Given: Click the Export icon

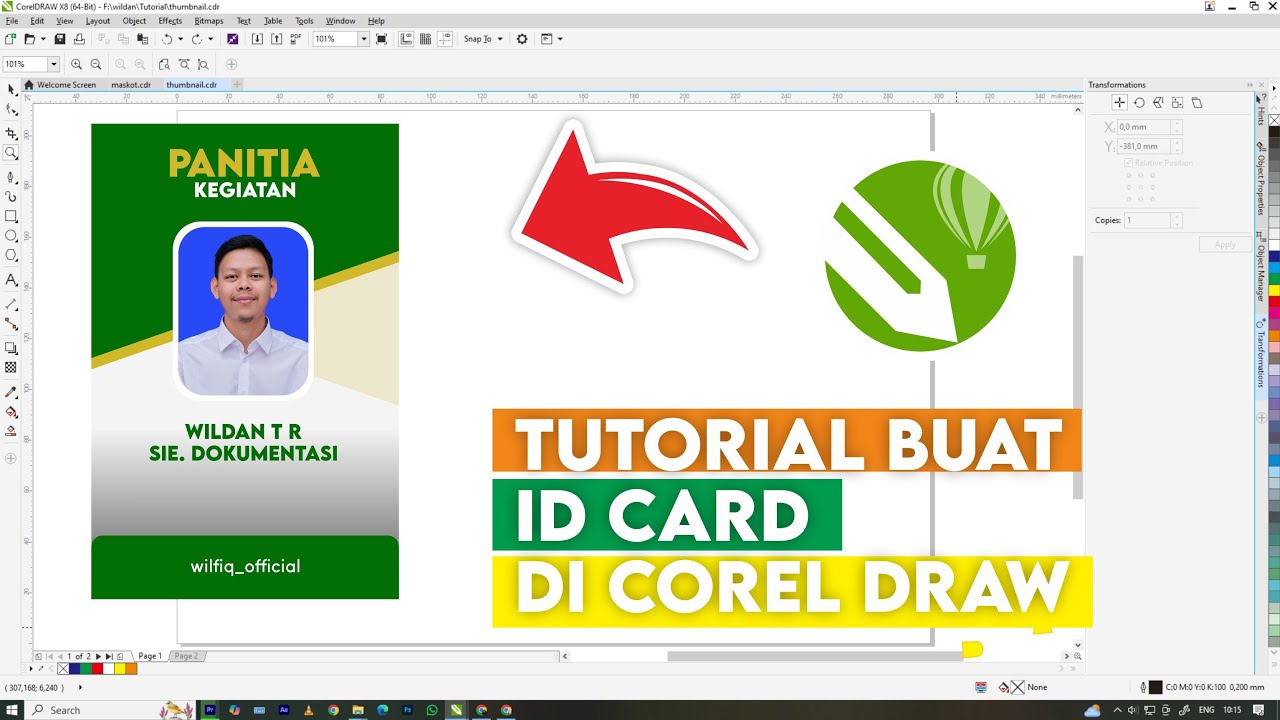Looking at the screenshot, I should tap(277, 39).
